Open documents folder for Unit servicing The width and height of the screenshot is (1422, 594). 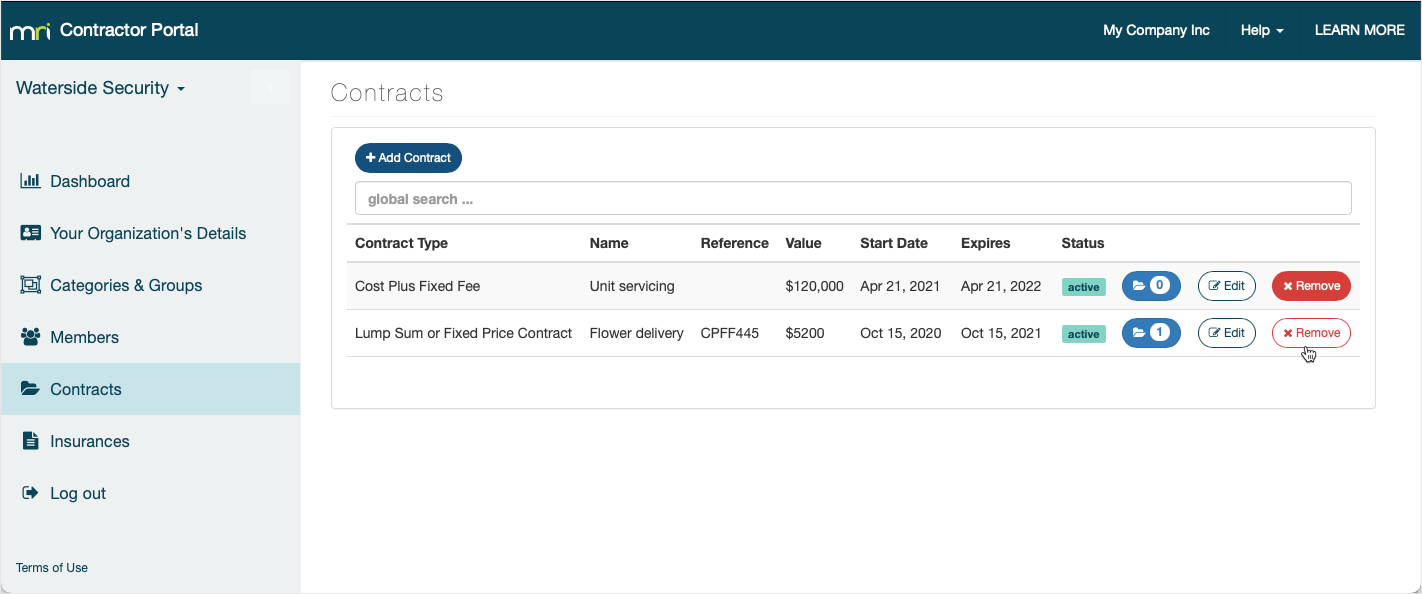click(1151, 286)
